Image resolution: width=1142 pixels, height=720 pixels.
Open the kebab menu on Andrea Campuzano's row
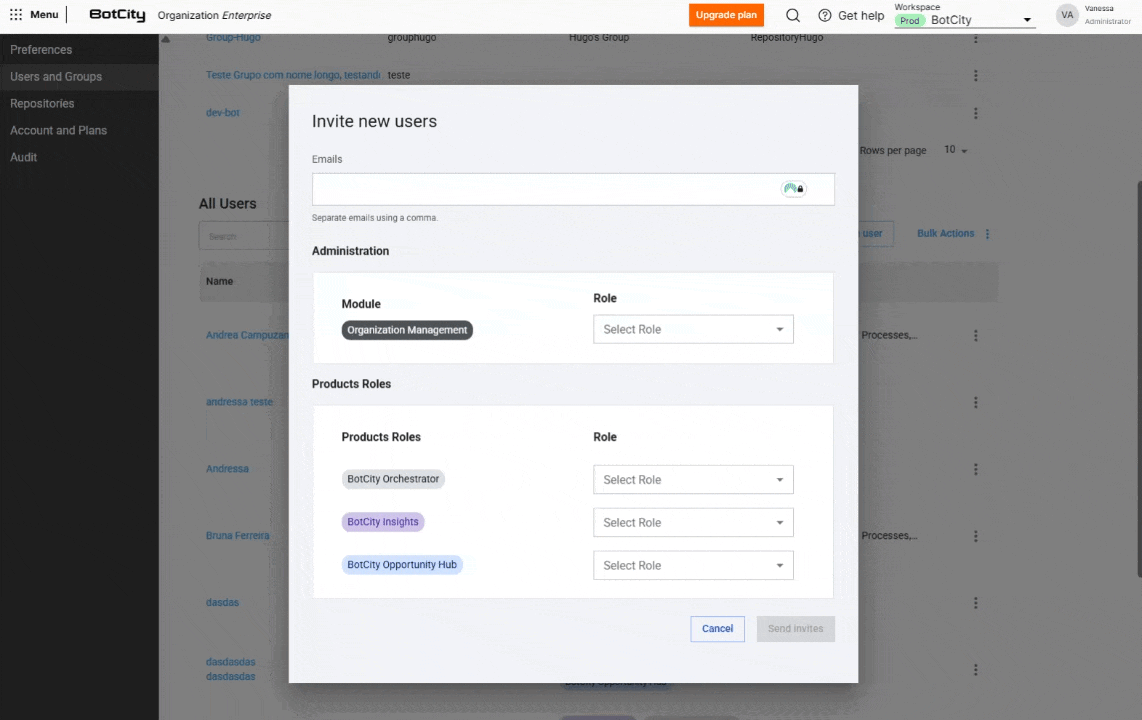tap(976, 335)
